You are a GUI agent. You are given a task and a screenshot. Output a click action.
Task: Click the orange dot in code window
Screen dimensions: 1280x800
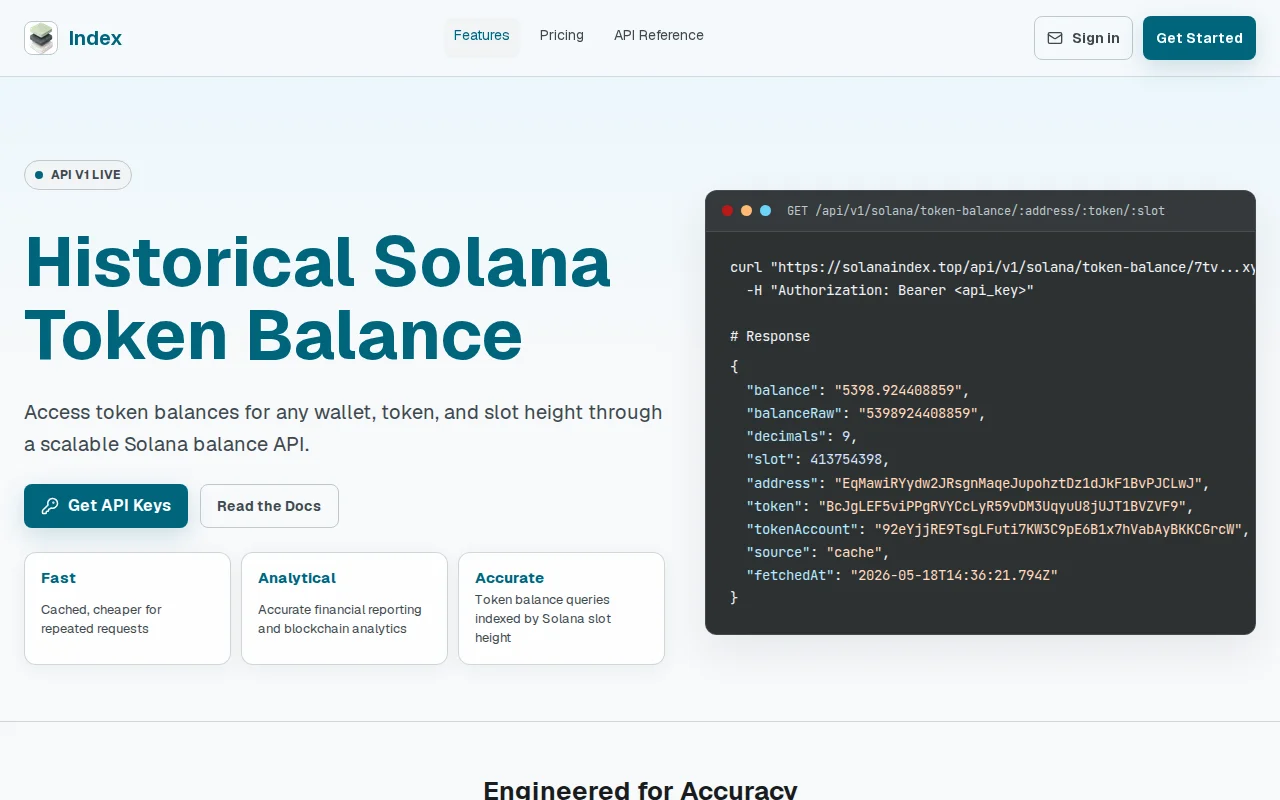tap(746, 211)
